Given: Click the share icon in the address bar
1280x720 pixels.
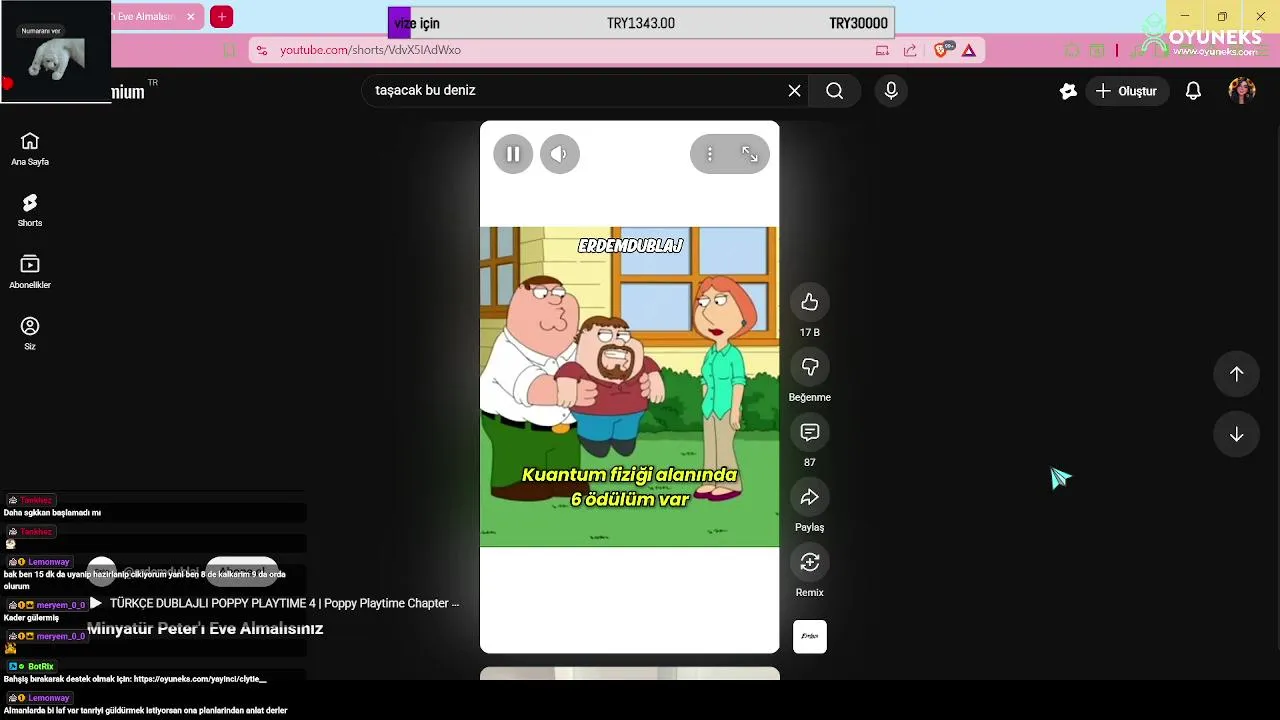Looking at the screenshot, I should pos(910,50).
